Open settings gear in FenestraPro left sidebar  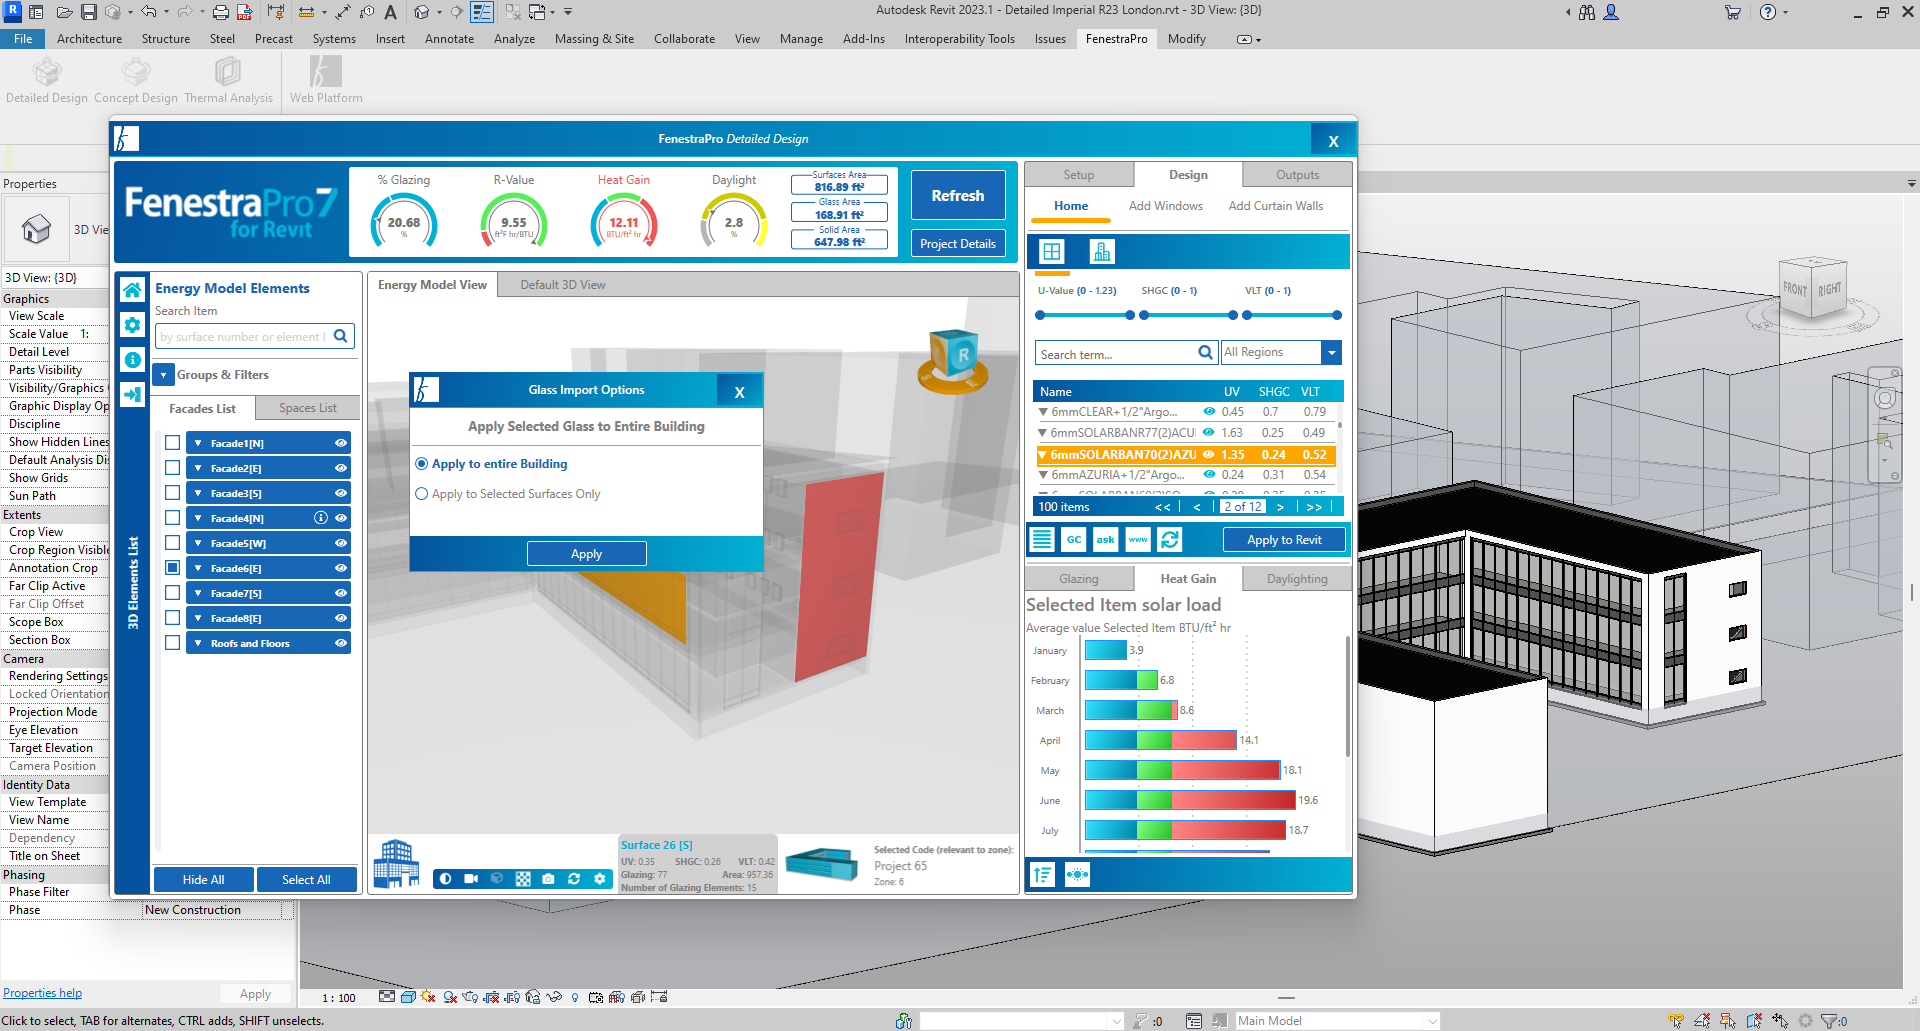click(132, 325)
